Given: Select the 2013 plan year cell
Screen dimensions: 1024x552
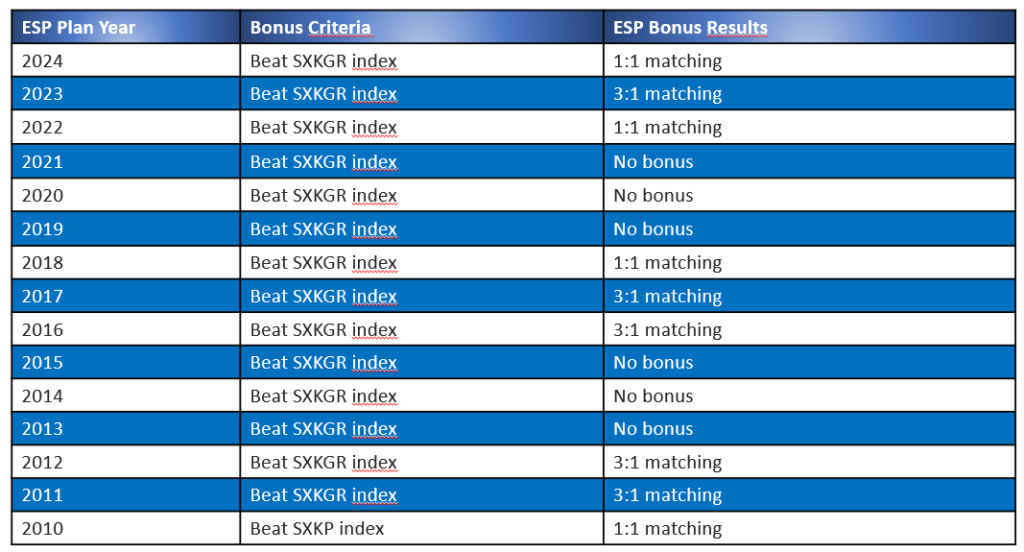Looking at the screenshot, I should pyautogui.click(x=43, y=429).
